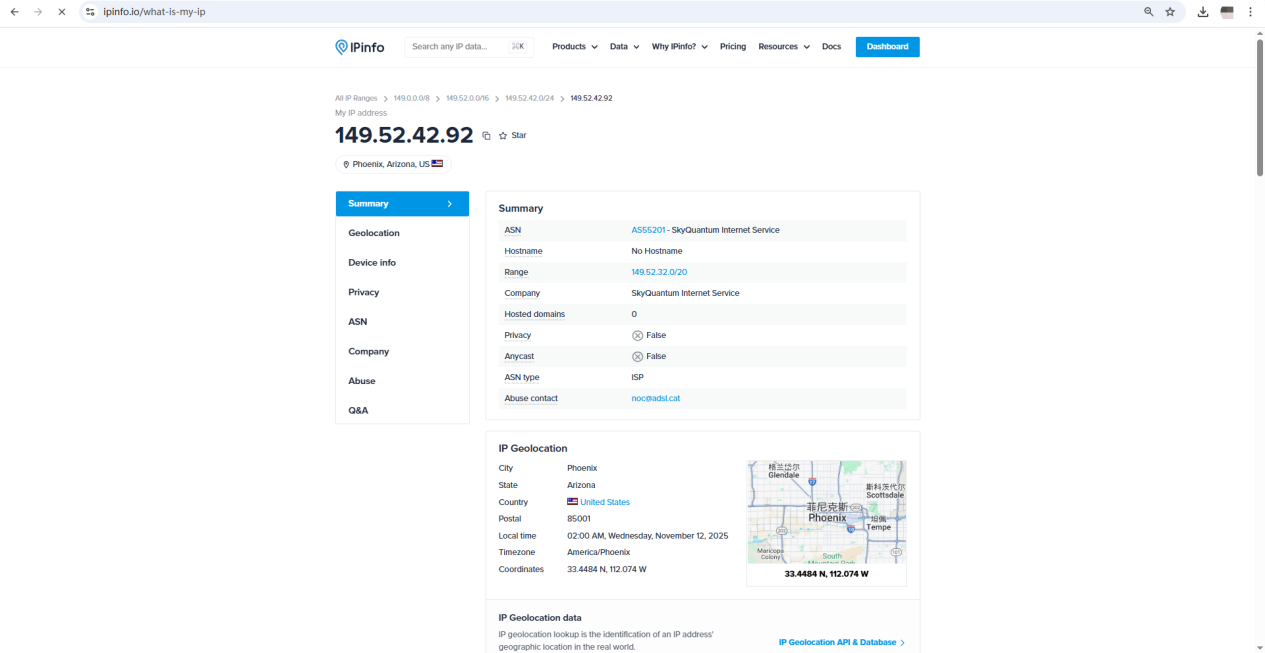Click the Phoenix map thumbnail

click(x=826, y=512)
